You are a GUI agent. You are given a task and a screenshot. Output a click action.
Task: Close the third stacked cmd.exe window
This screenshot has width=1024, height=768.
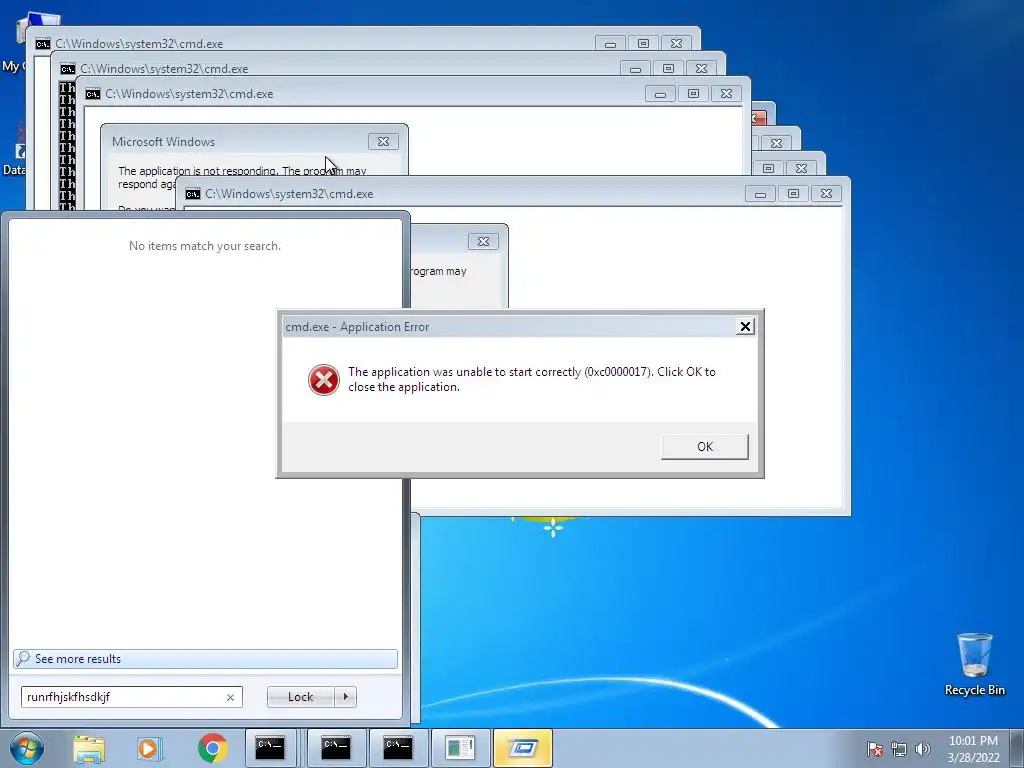[726, 94]
